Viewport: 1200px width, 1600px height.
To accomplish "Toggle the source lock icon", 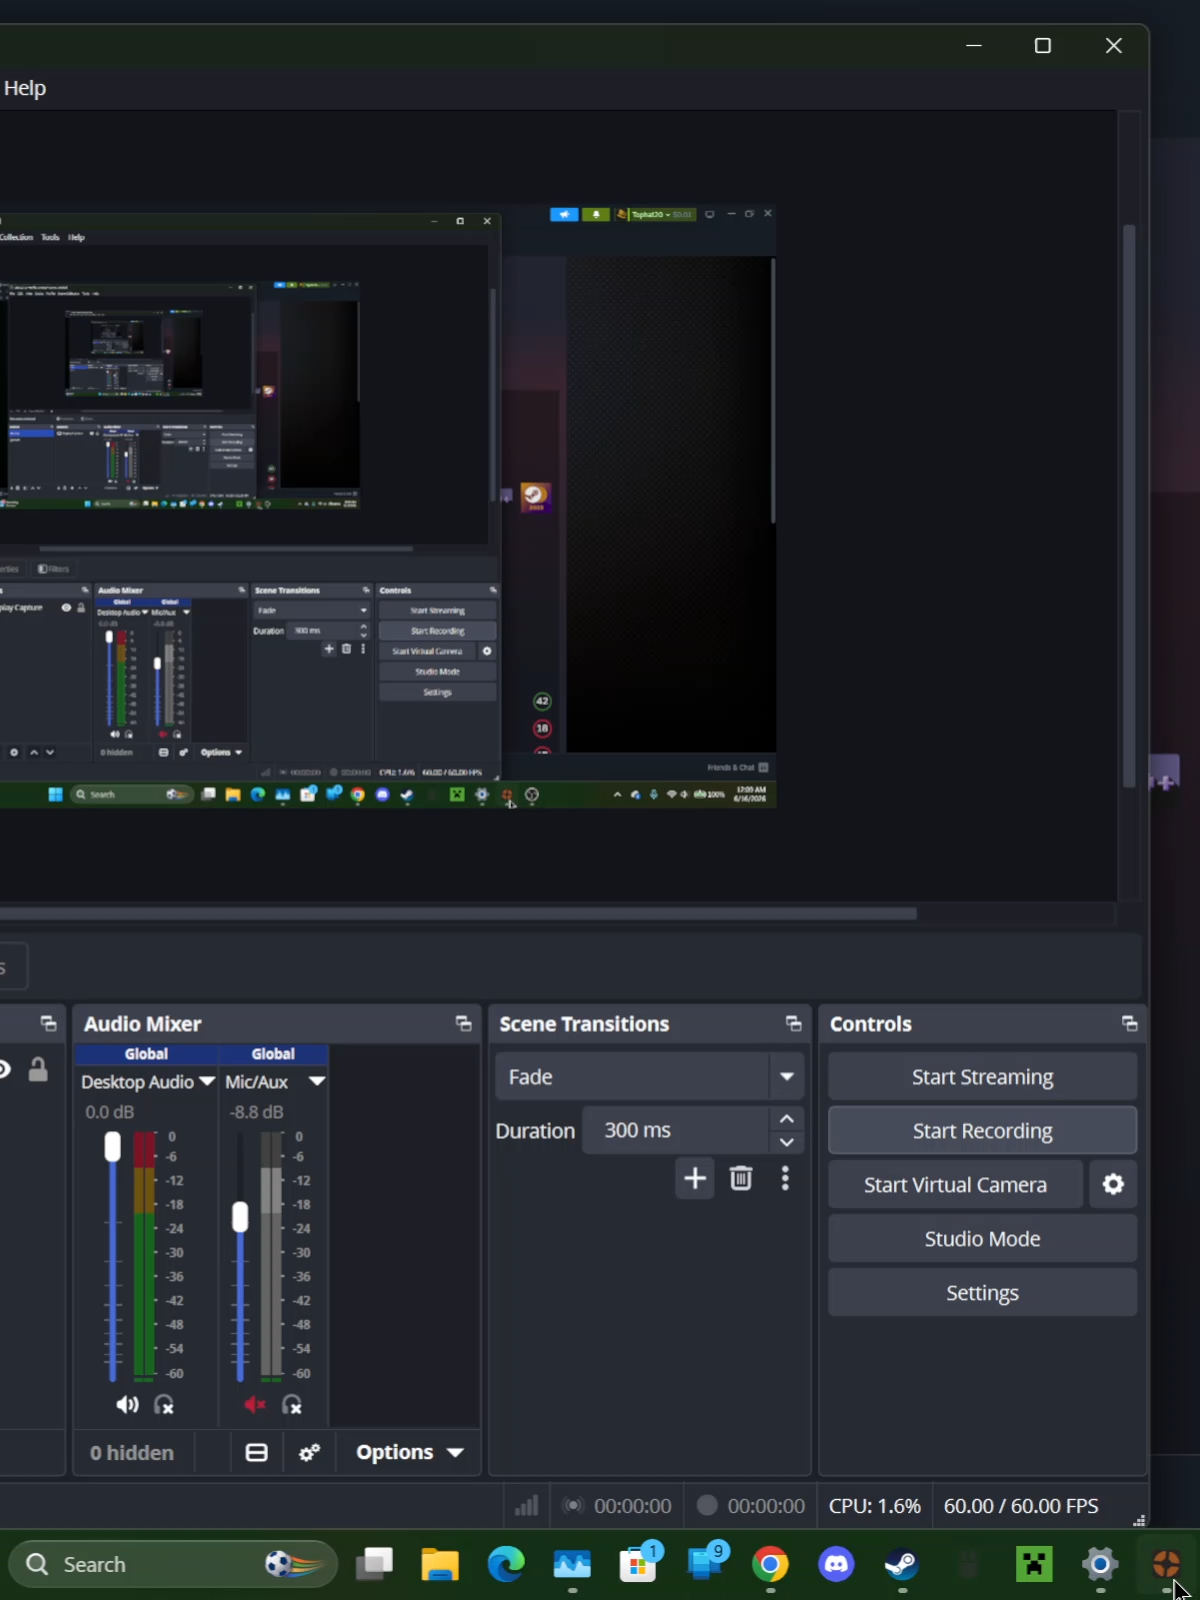I will click(38, 1069).
